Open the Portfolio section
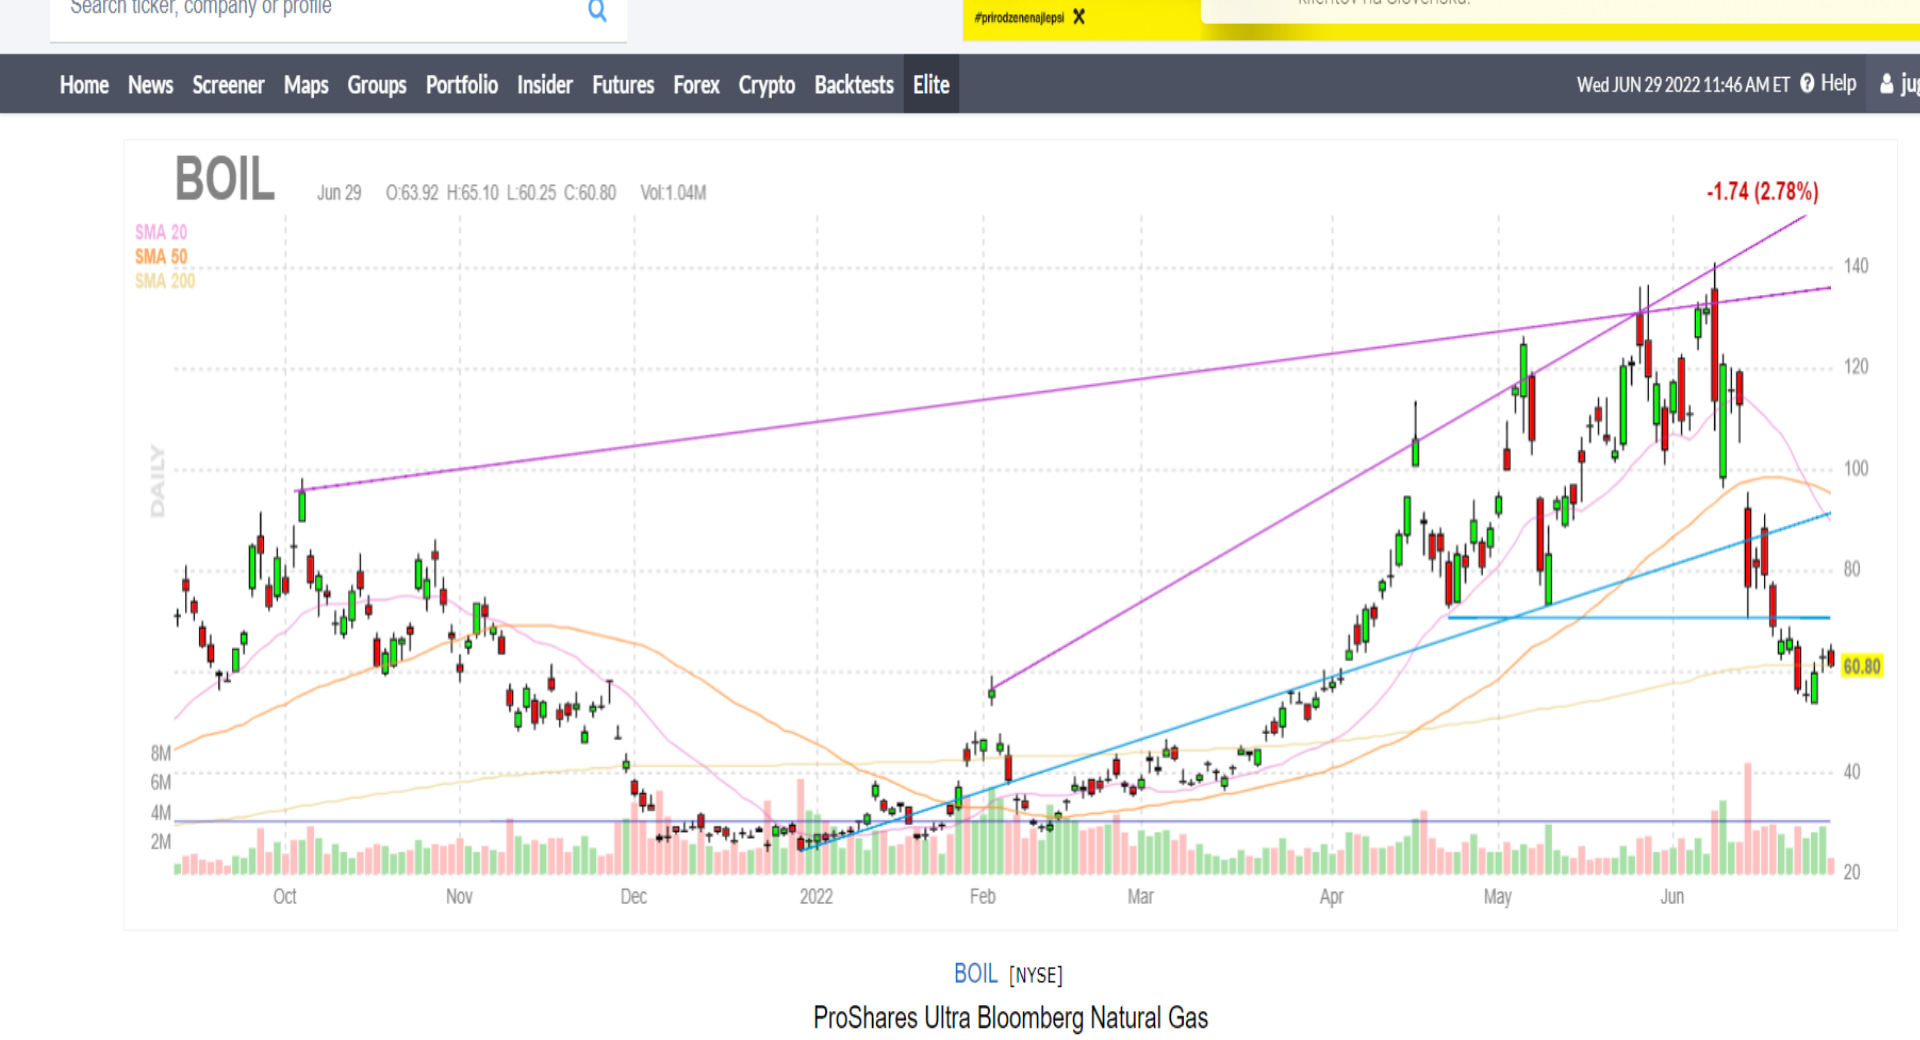This screenshot has width=1920, height=1040. [x=462, y=85]
